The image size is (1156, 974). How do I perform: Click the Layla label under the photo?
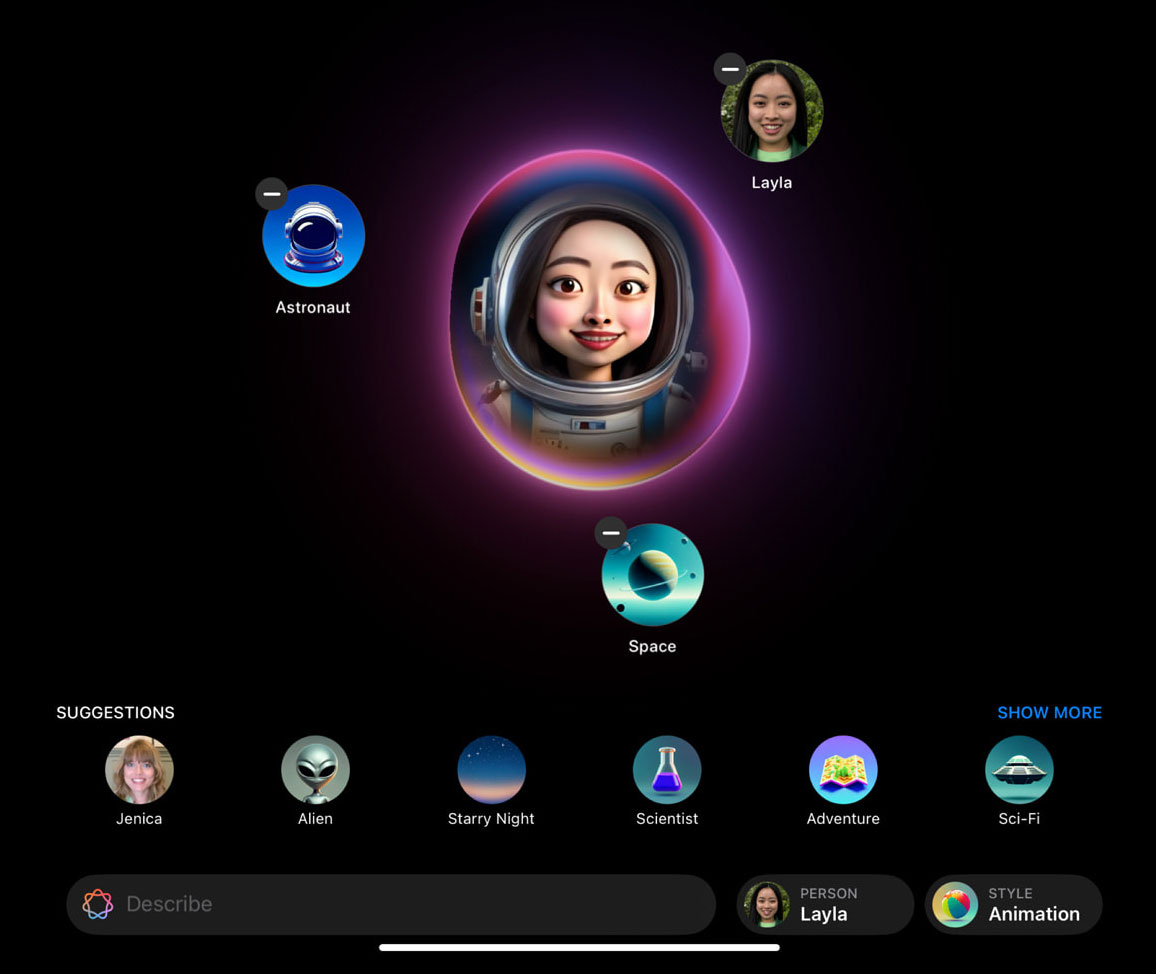pos(772,183)
